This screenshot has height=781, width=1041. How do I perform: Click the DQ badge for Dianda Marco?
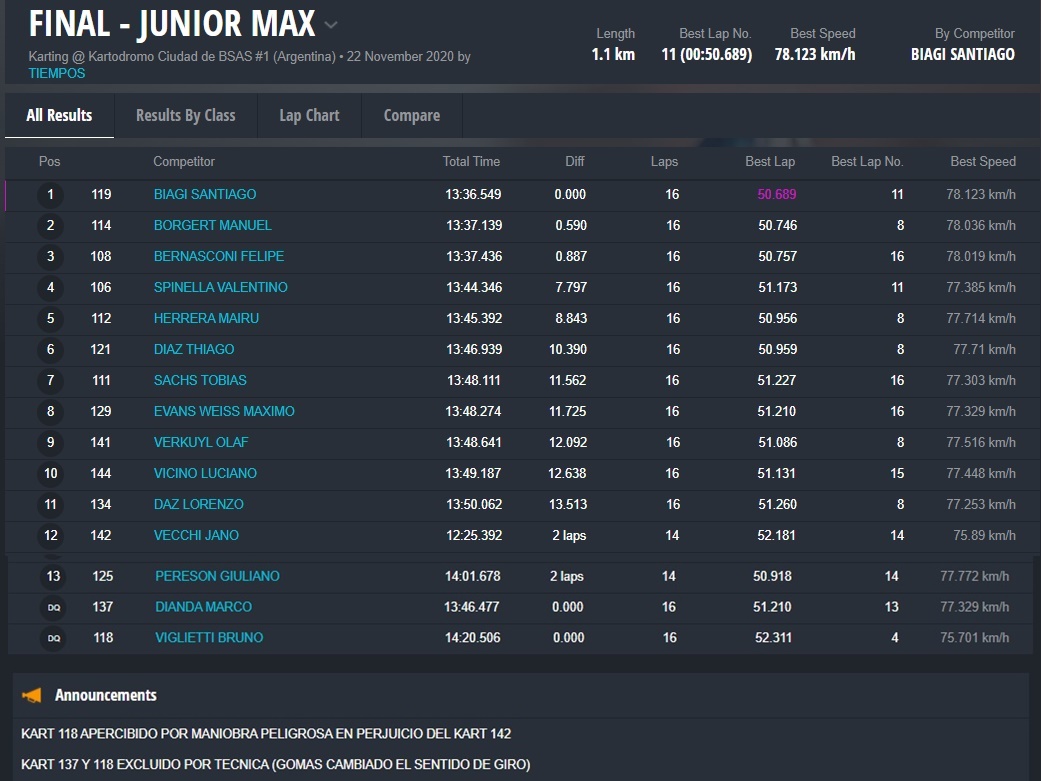(x=54, y=607)
